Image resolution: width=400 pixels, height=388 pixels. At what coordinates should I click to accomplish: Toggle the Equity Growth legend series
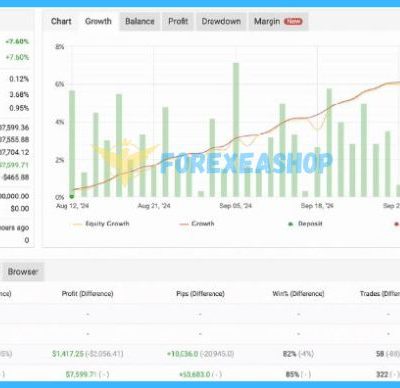click(101, 224)
